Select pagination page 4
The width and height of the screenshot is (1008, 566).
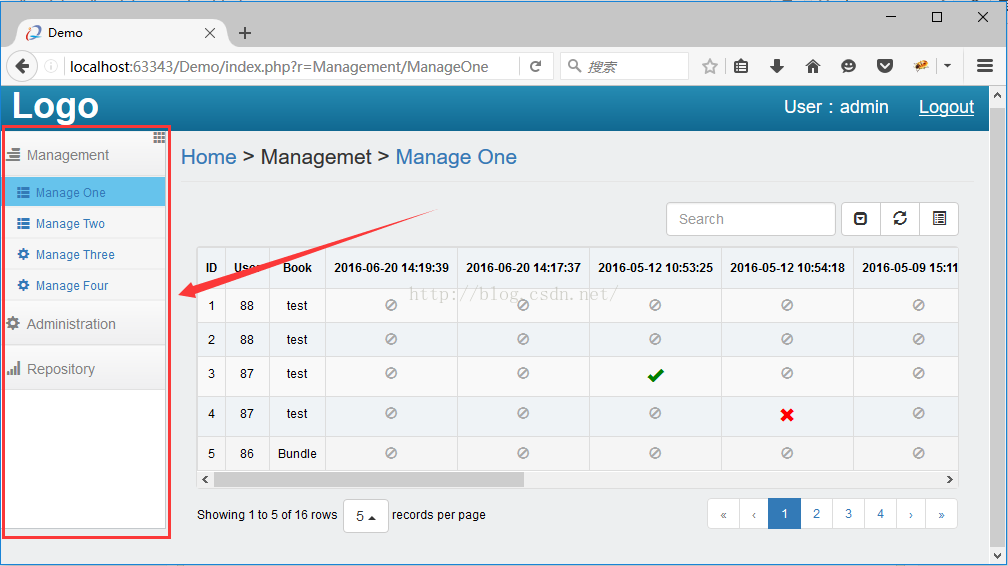pos(880,514)
